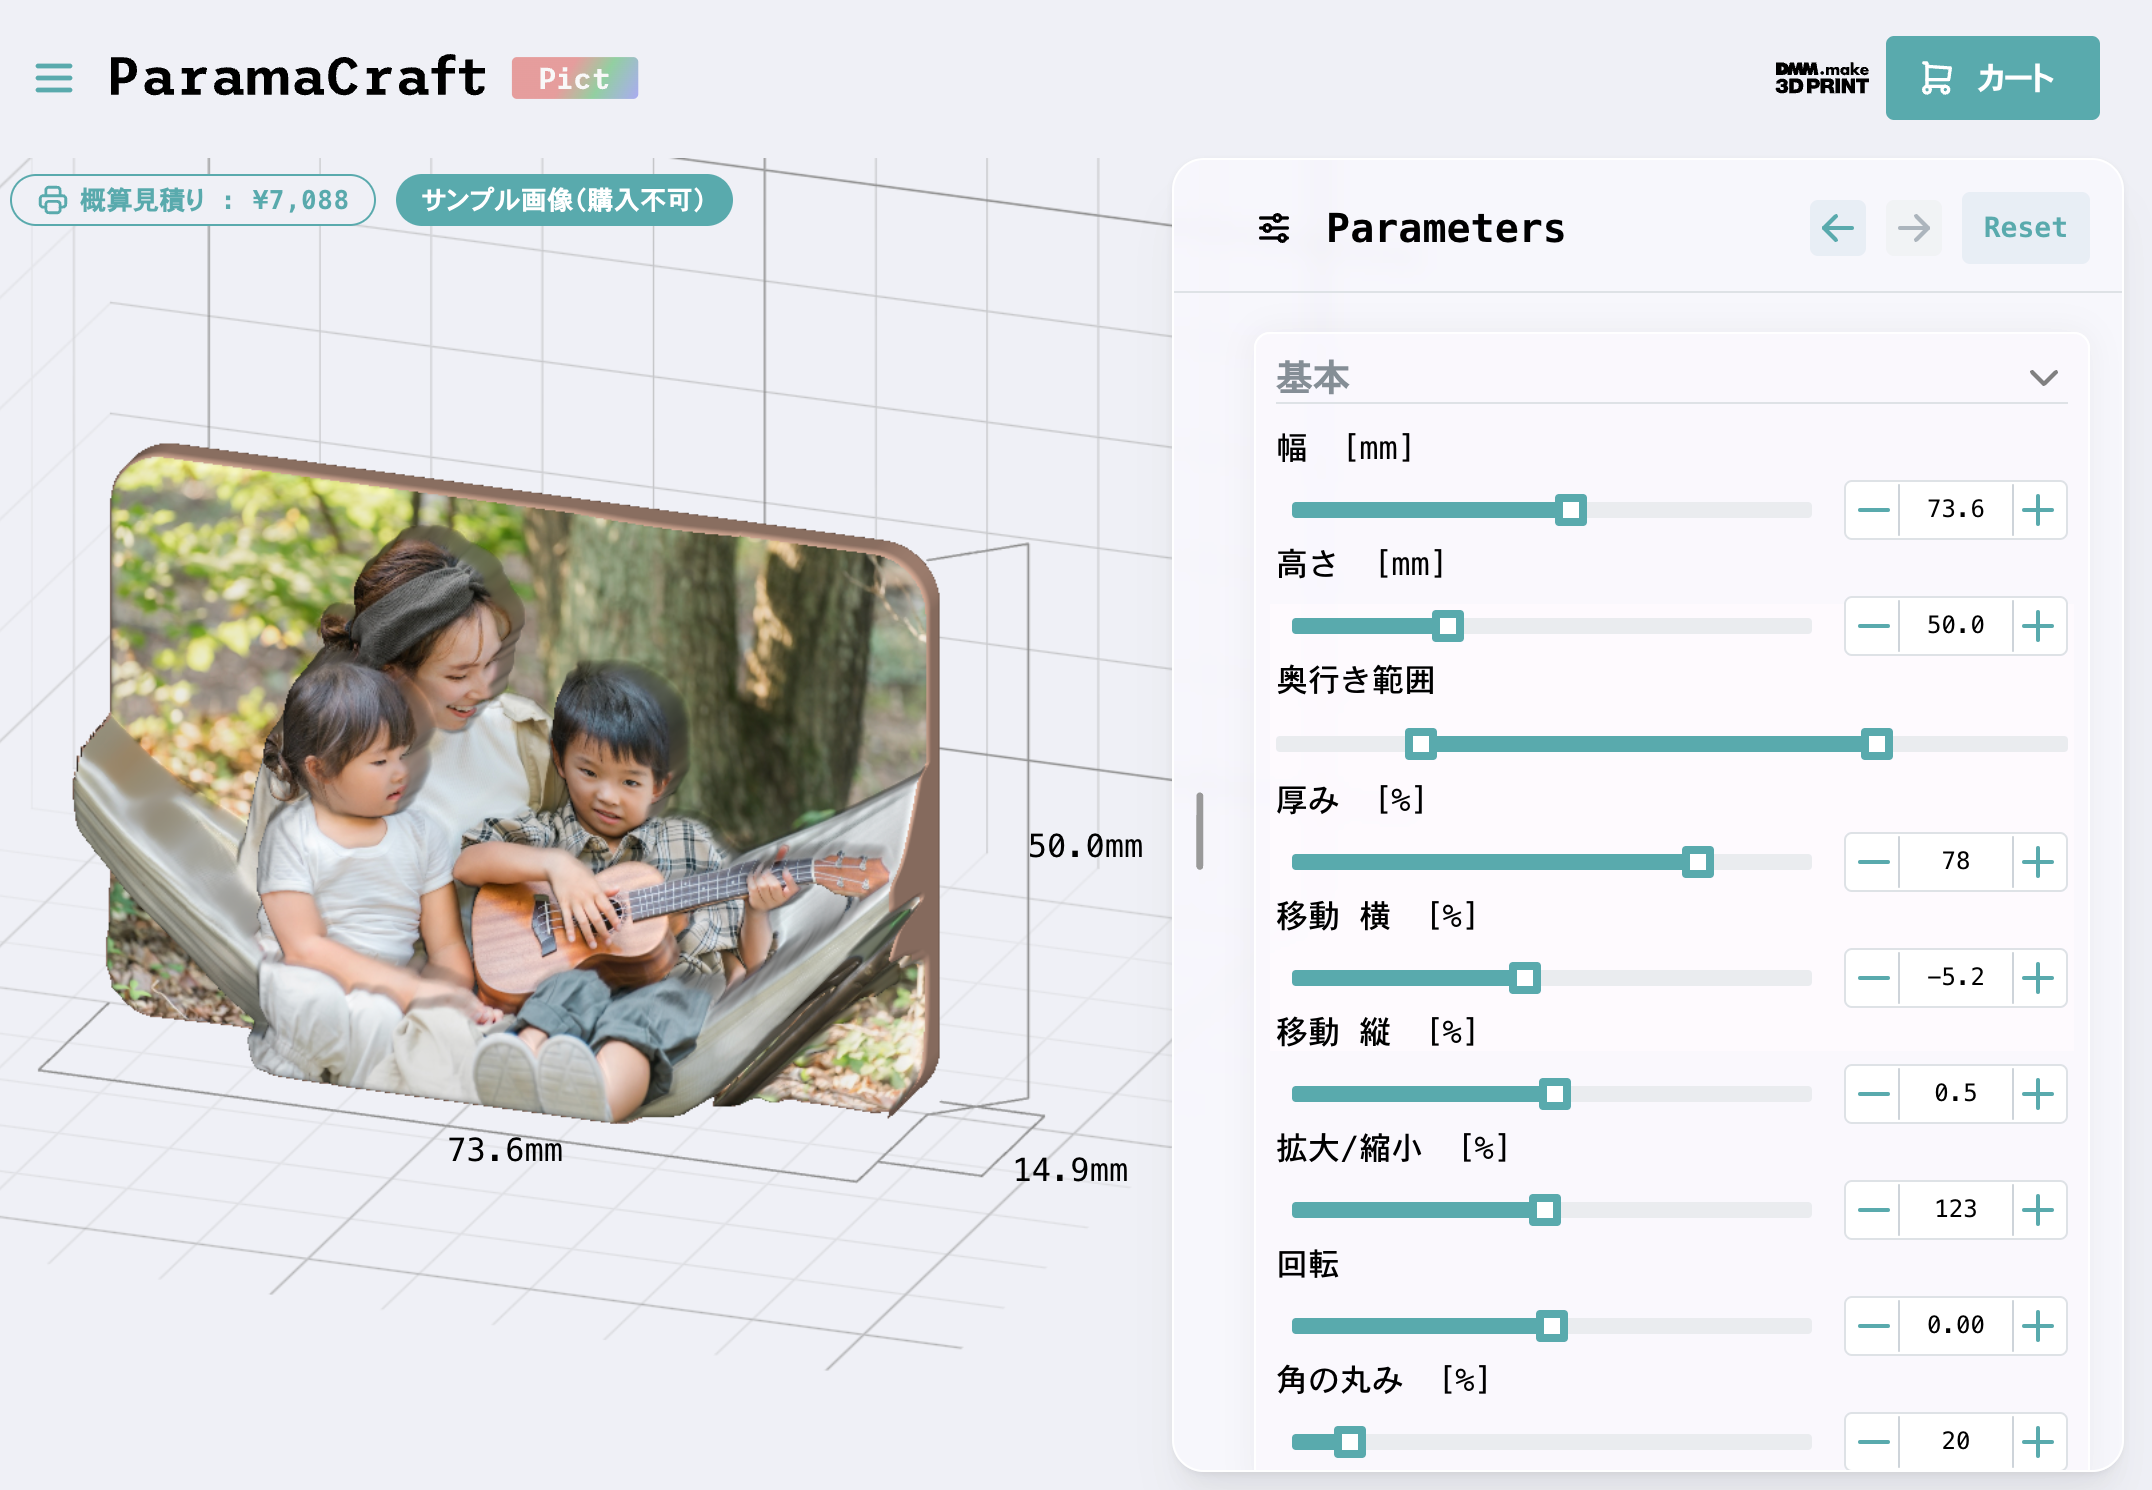
Task: Increase vertical move (移動 縦) value
Action: tap(2037, 1094)
